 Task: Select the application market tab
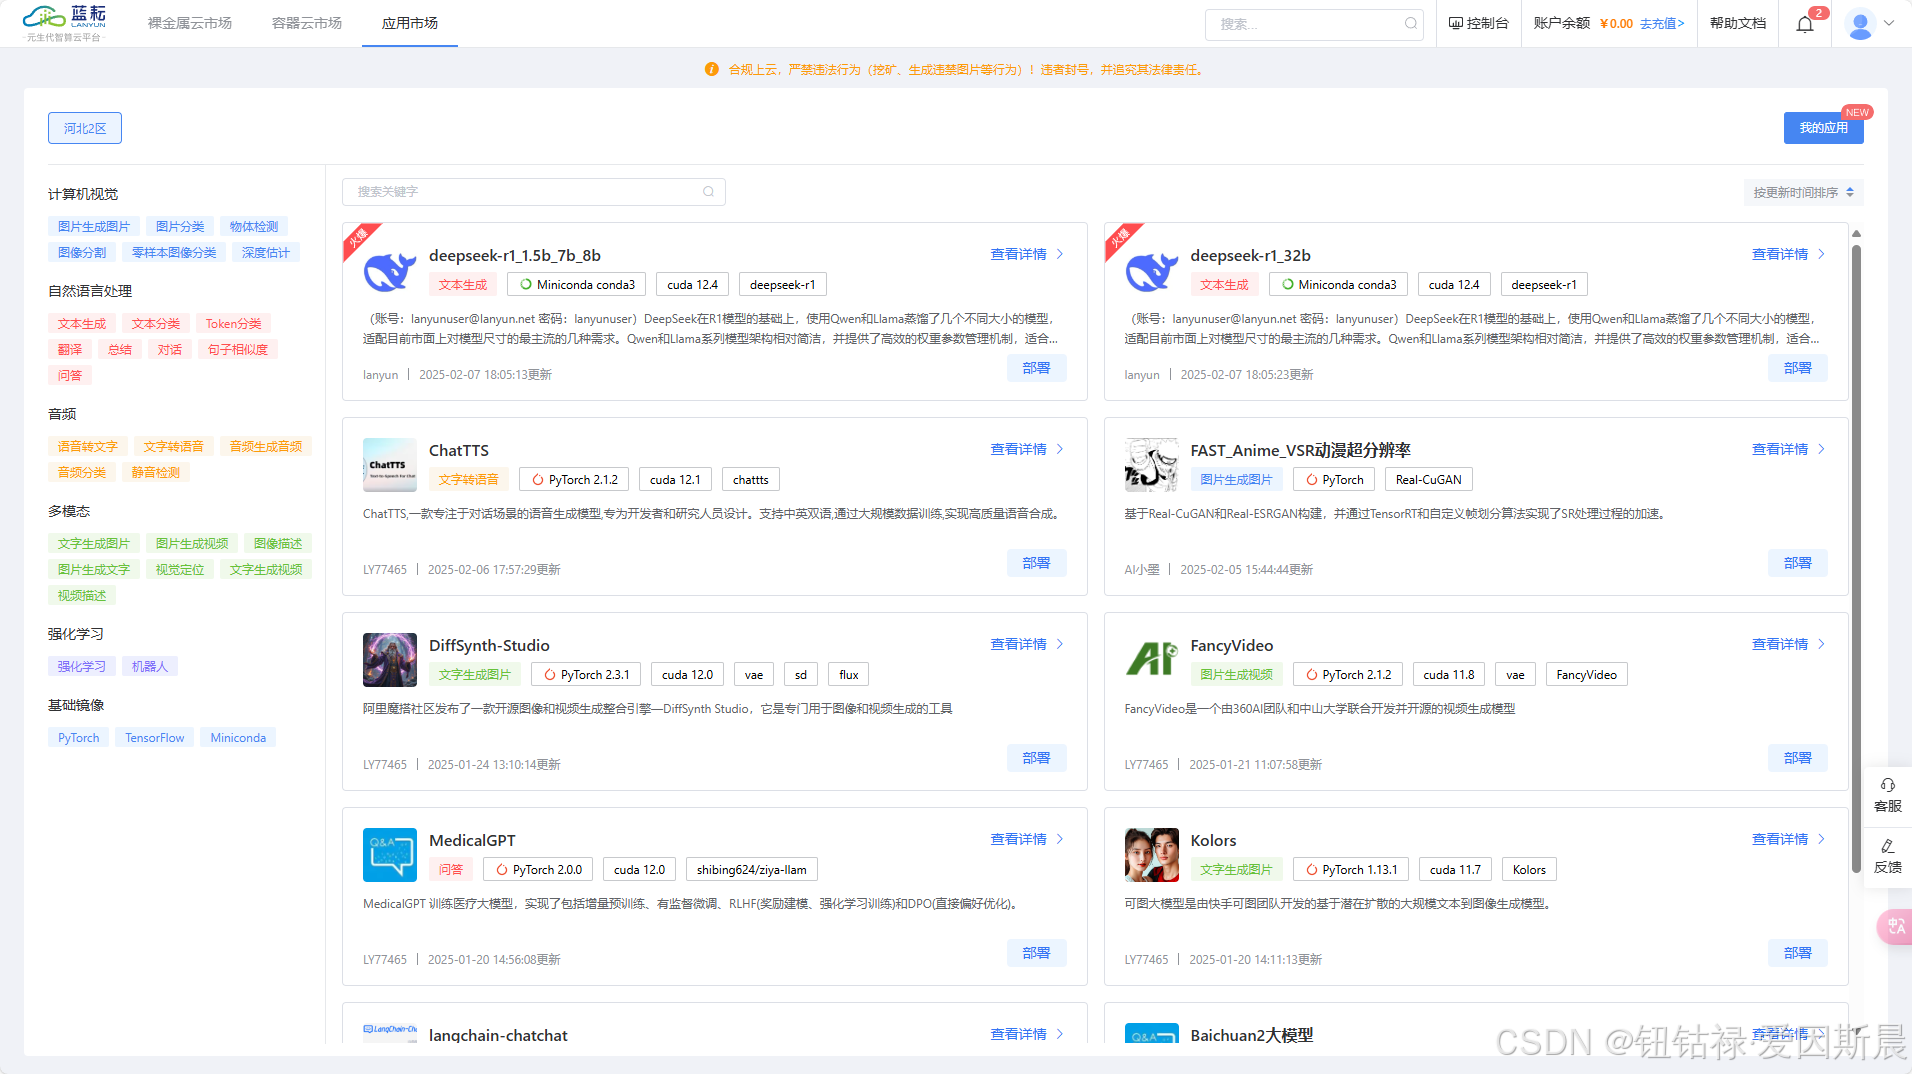pos(410,23)
